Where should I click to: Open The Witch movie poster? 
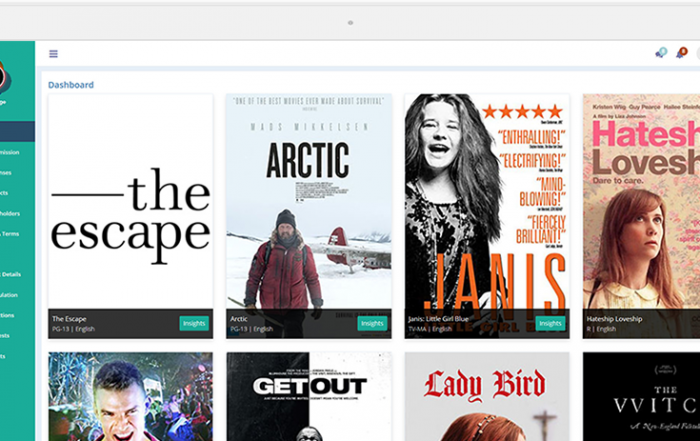[x=642, y=396]
